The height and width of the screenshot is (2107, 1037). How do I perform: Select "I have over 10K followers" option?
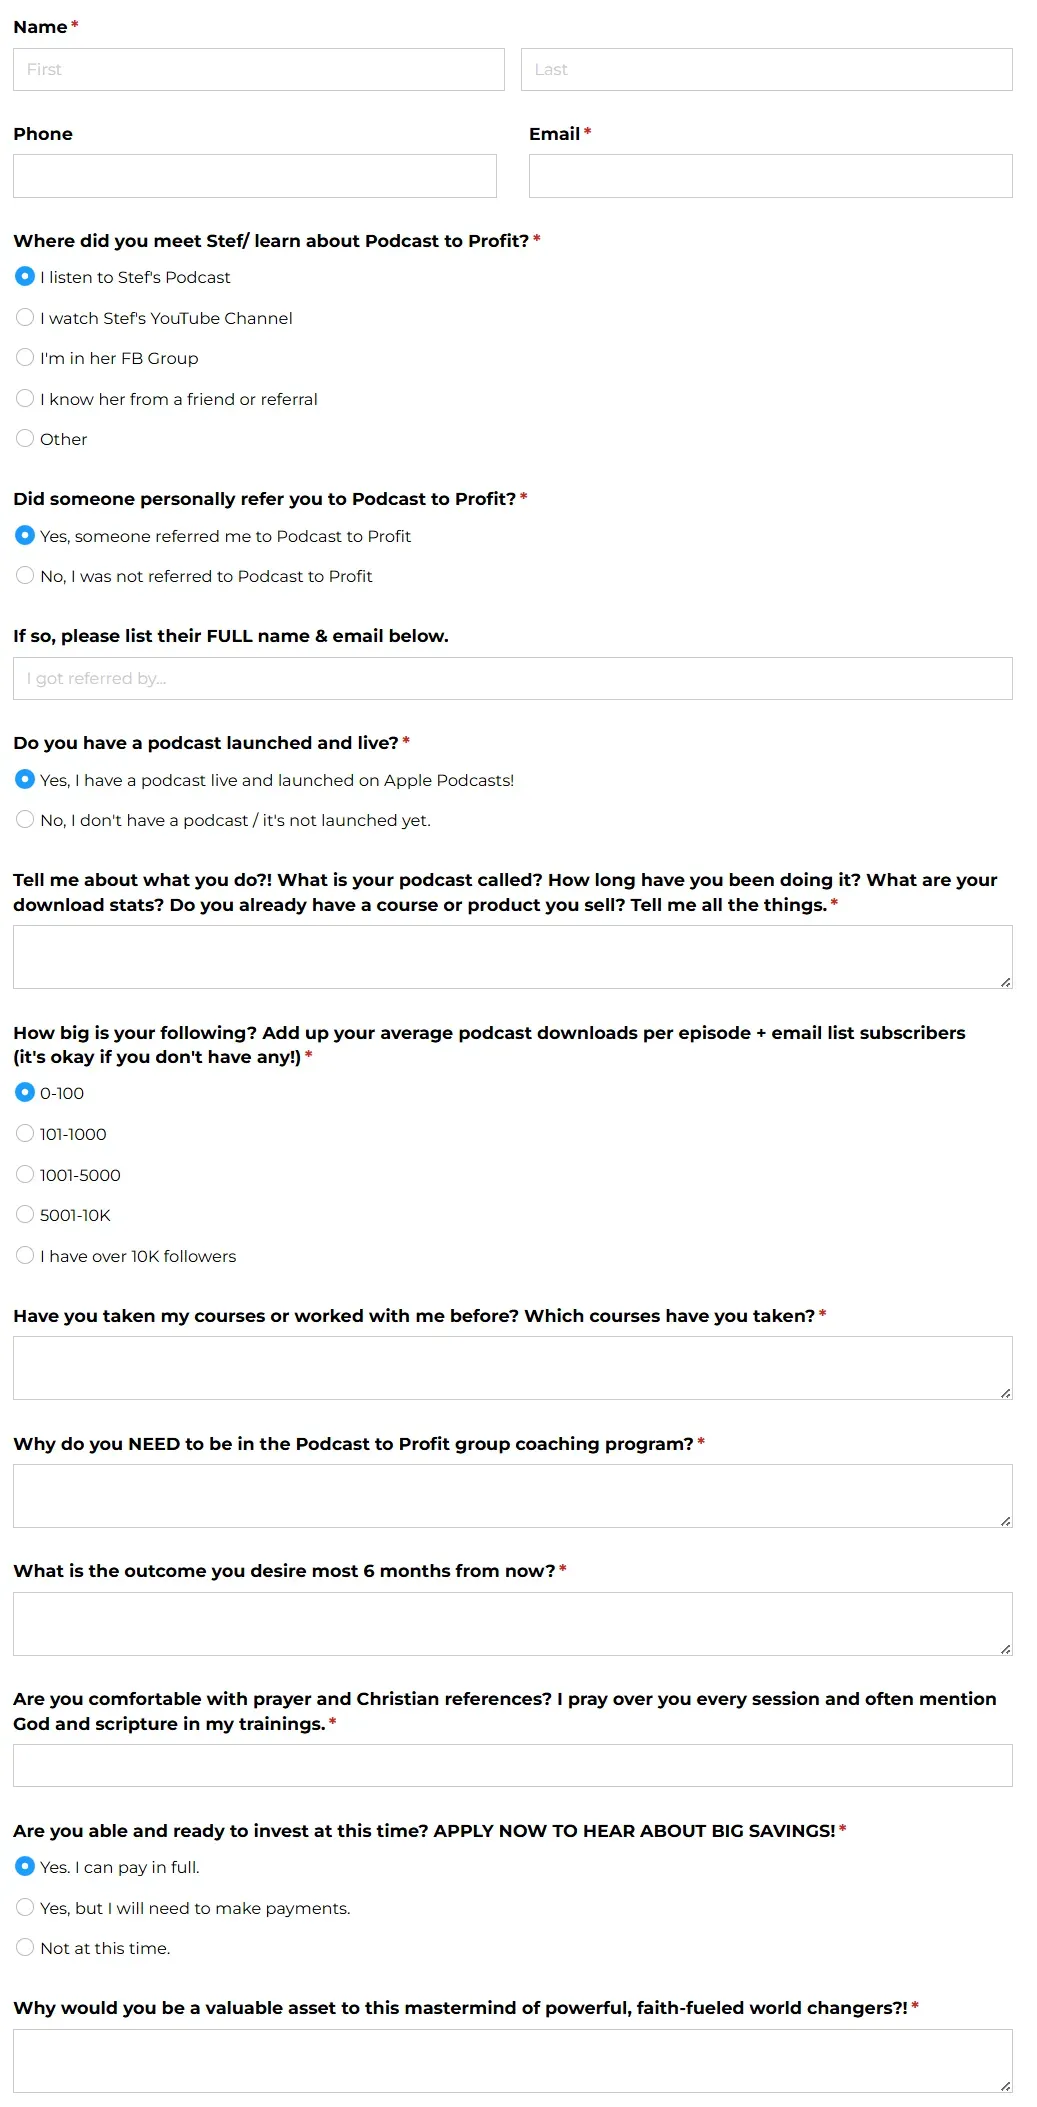(x=25, y=1256)
